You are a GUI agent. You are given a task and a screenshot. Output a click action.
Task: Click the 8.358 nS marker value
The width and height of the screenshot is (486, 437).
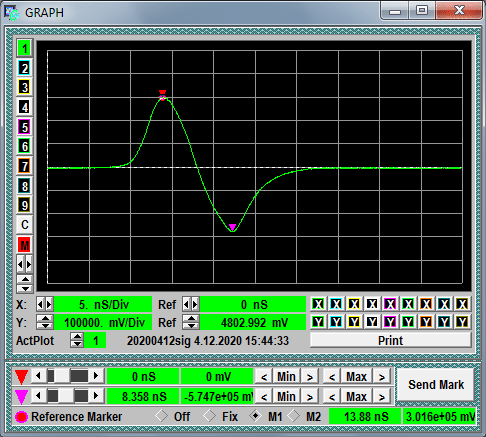(x=144, y=396)
